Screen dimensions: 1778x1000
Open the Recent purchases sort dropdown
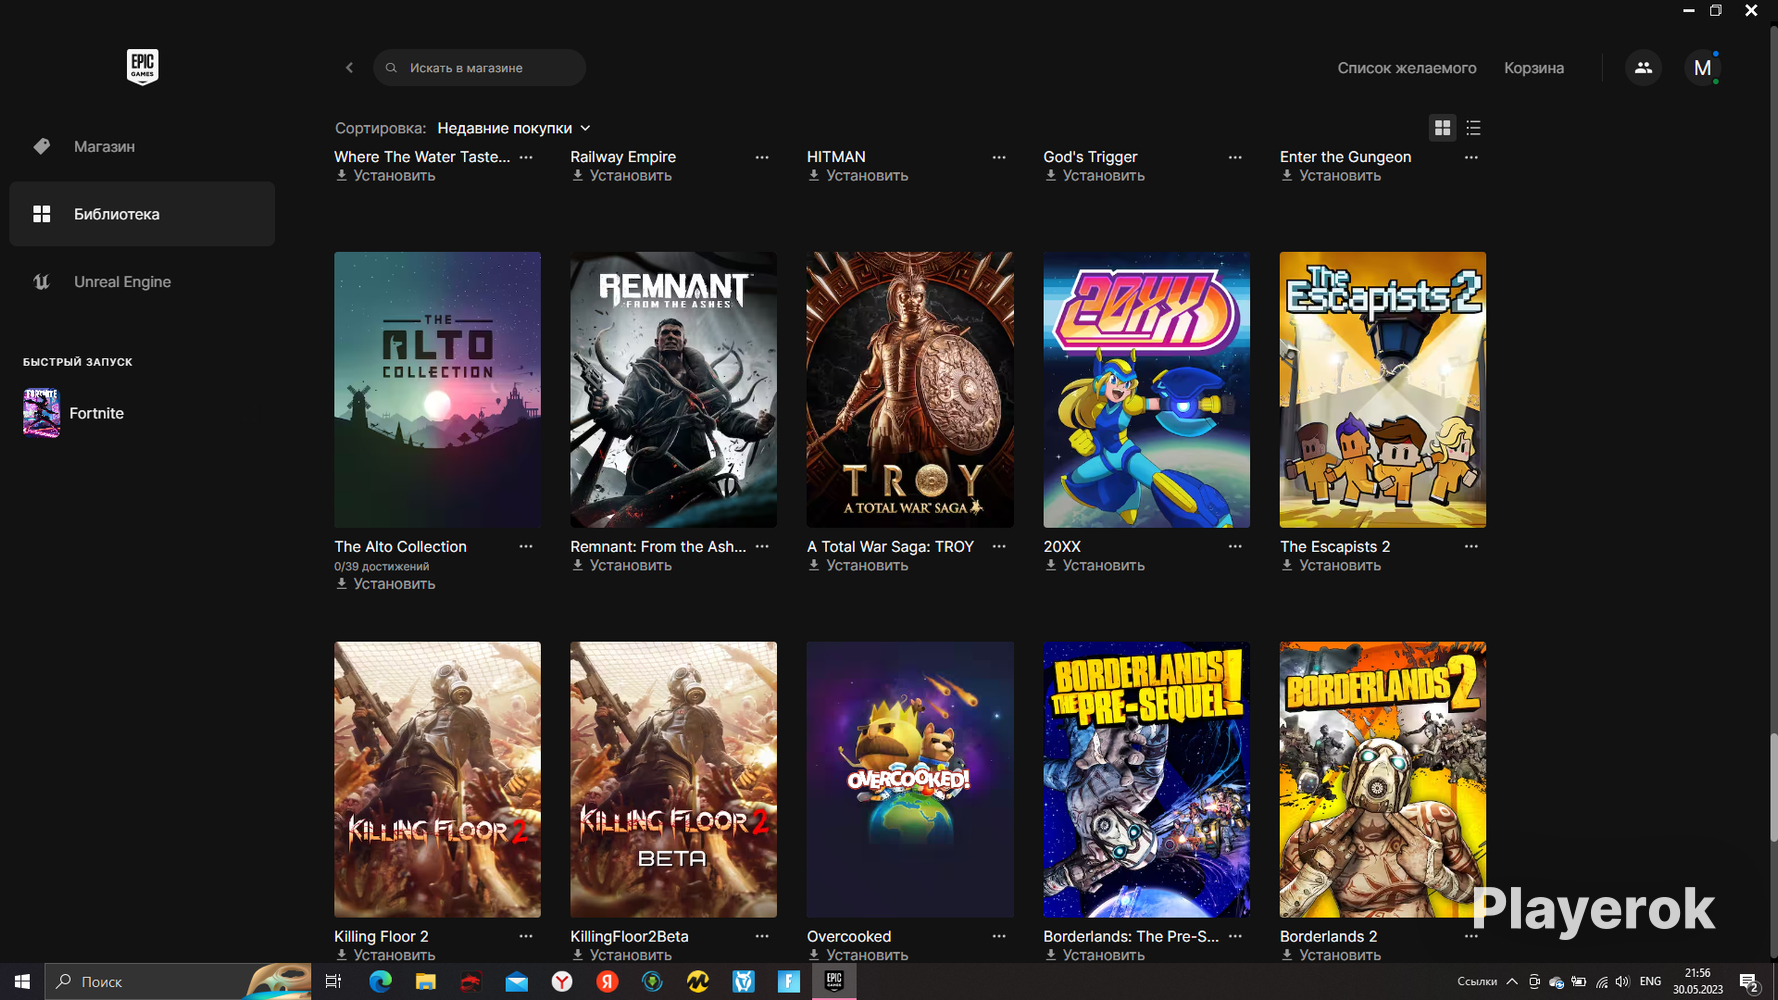[514, 128]
